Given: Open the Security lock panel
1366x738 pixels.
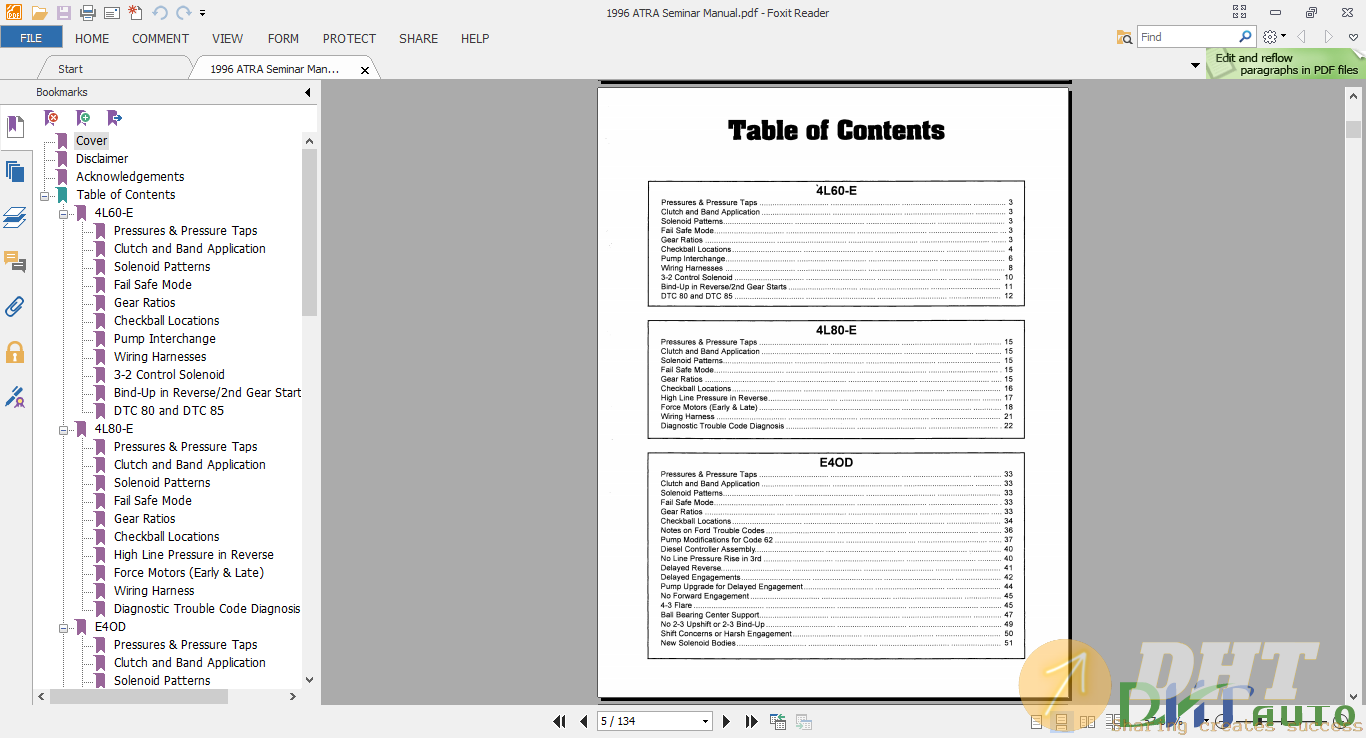Looking at the screenshot, I should coord(15,352).
